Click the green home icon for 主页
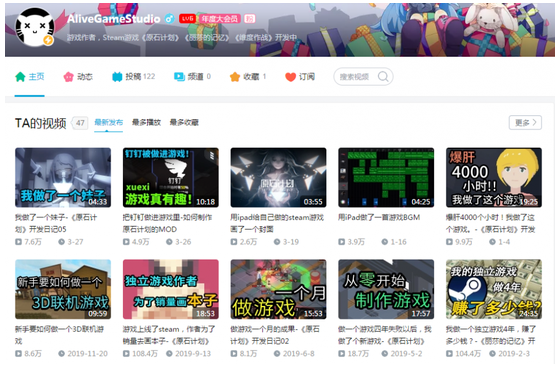The height and width of the screenshot is (366, 556). point(20,77)
